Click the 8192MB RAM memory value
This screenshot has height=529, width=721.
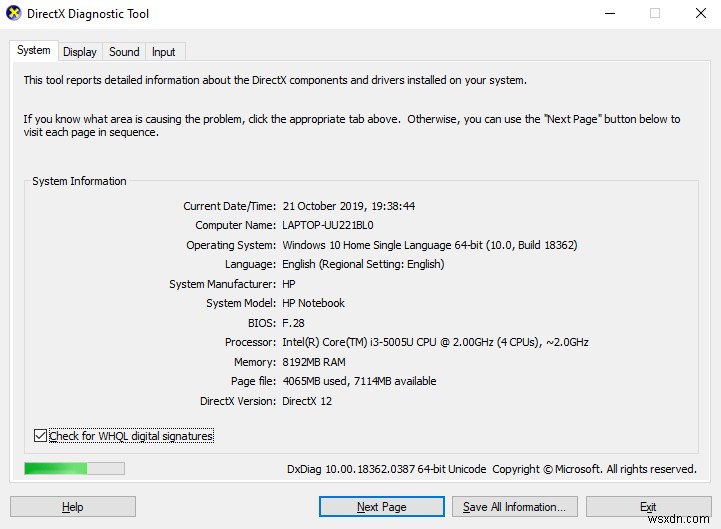tap(314, 362)
